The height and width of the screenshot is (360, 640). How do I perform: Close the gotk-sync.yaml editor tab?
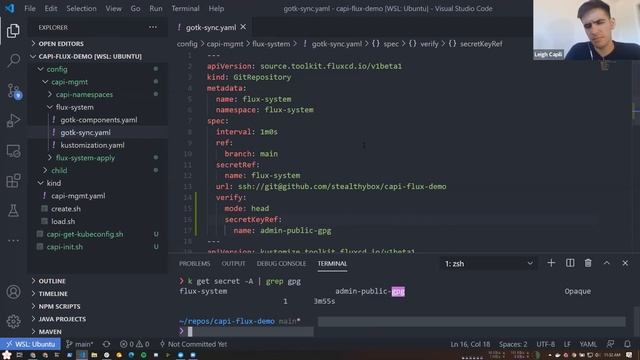[243, 27]
